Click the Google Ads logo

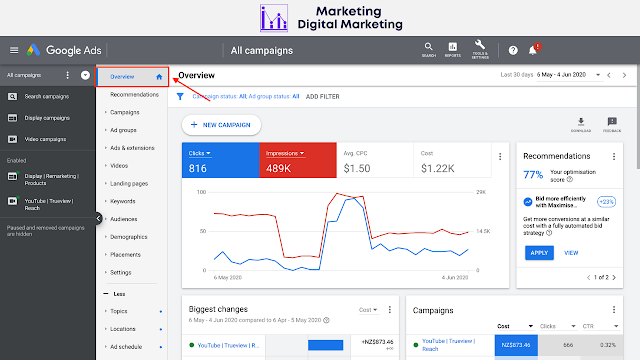point(64,50)
